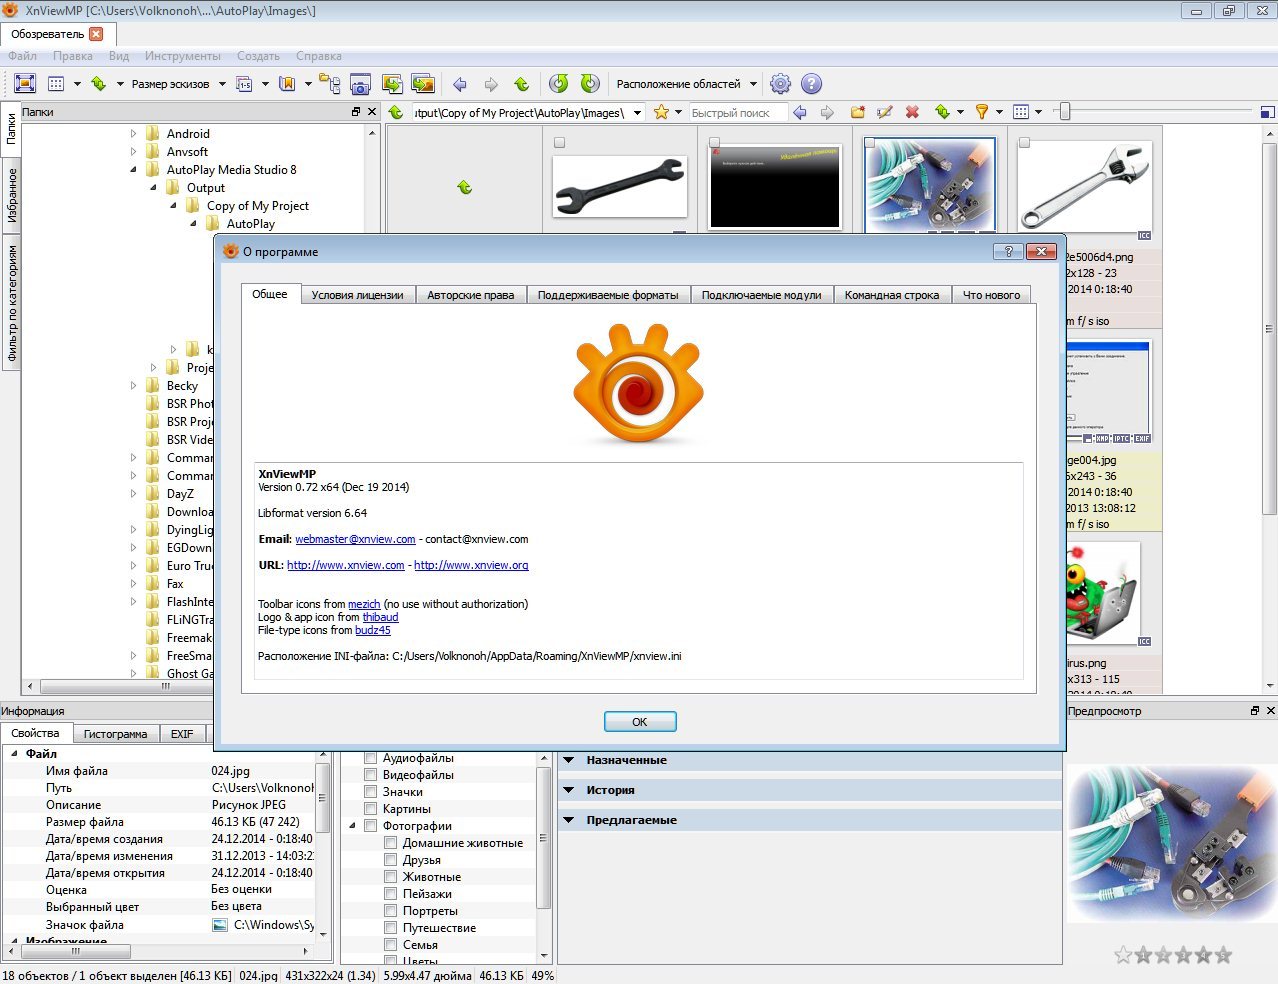Click the thumbnail size slider handle
This screenshot has height=984, width=1278.
[x=1065, y=112]
